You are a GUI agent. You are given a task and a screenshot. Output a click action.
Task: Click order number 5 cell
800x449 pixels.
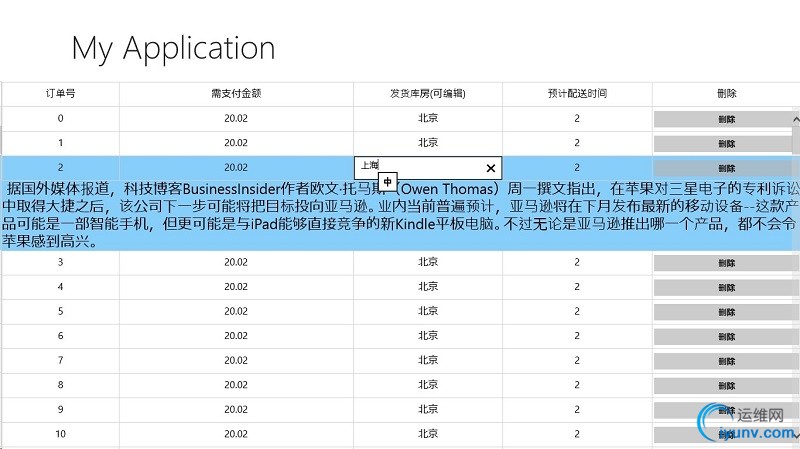61,311
